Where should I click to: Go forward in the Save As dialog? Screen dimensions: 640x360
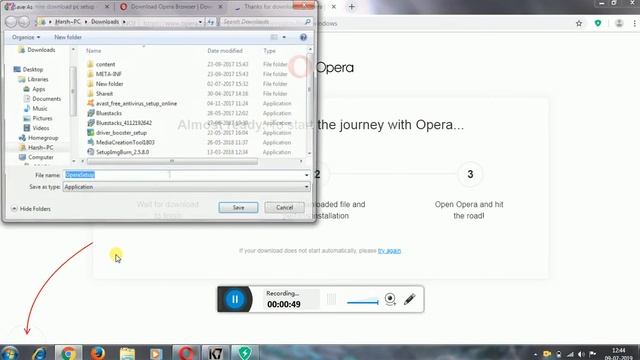point(24,22)
